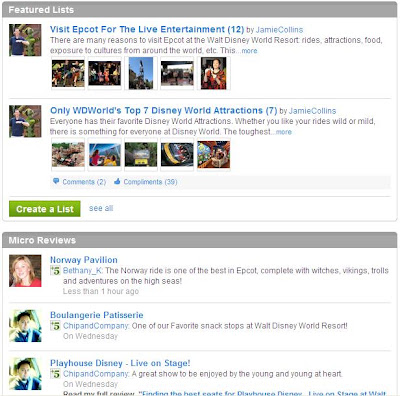Click 'see all' featured lists link
The height and width of the screenshot is (396, 400).
[101, 208]
